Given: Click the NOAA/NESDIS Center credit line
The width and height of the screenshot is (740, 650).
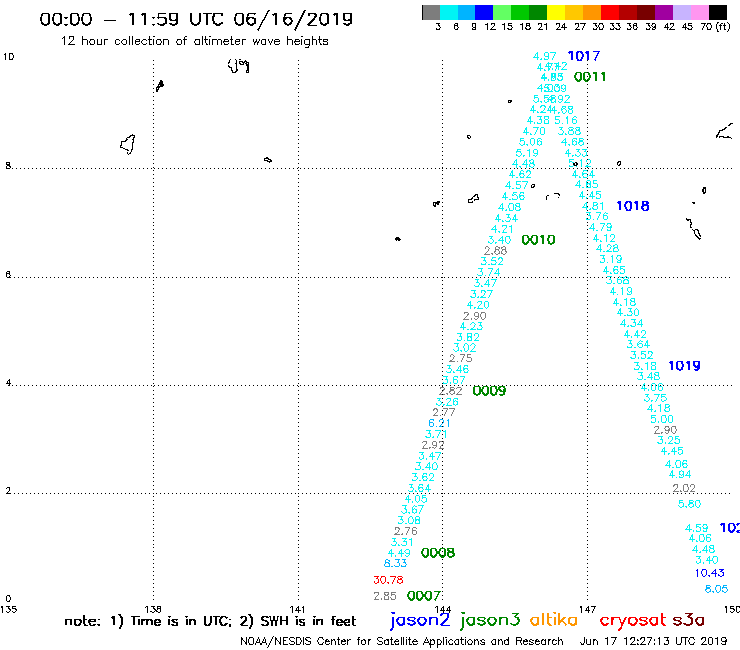Looking at the screenshot, I should click(402, 641).
